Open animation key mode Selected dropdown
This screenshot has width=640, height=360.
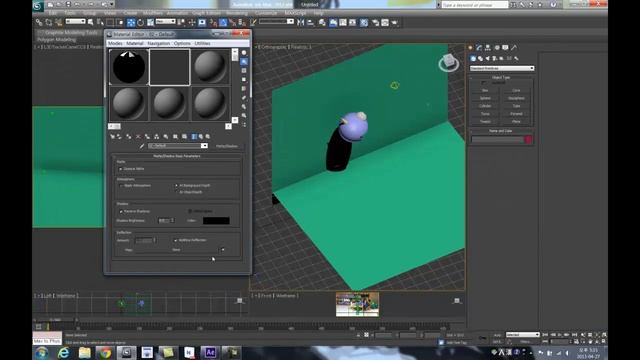coord(522,335)
